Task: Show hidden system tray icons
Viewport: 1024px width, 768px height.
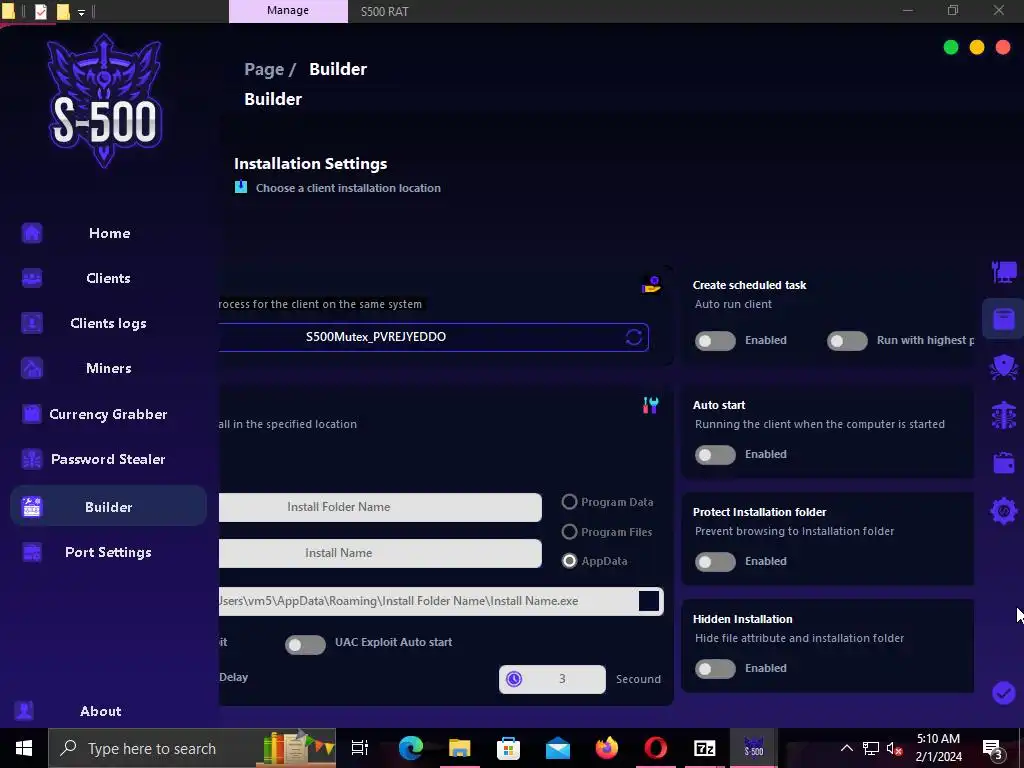Action: pos(846,748)
